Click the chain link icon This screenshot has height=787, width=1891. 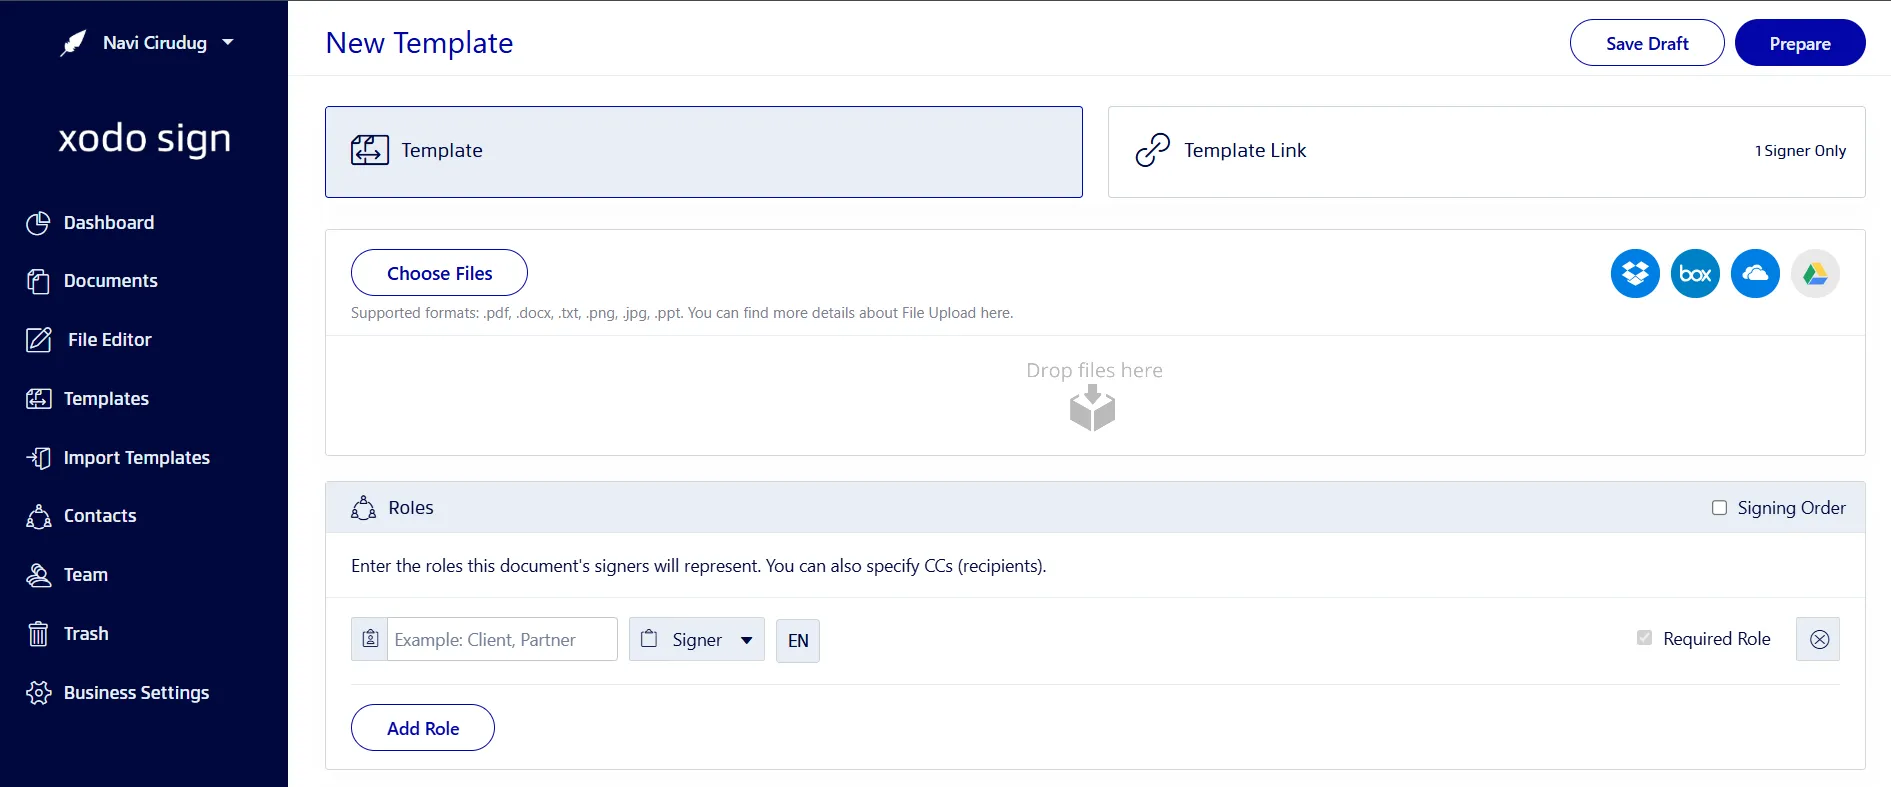pos(1153,150)
